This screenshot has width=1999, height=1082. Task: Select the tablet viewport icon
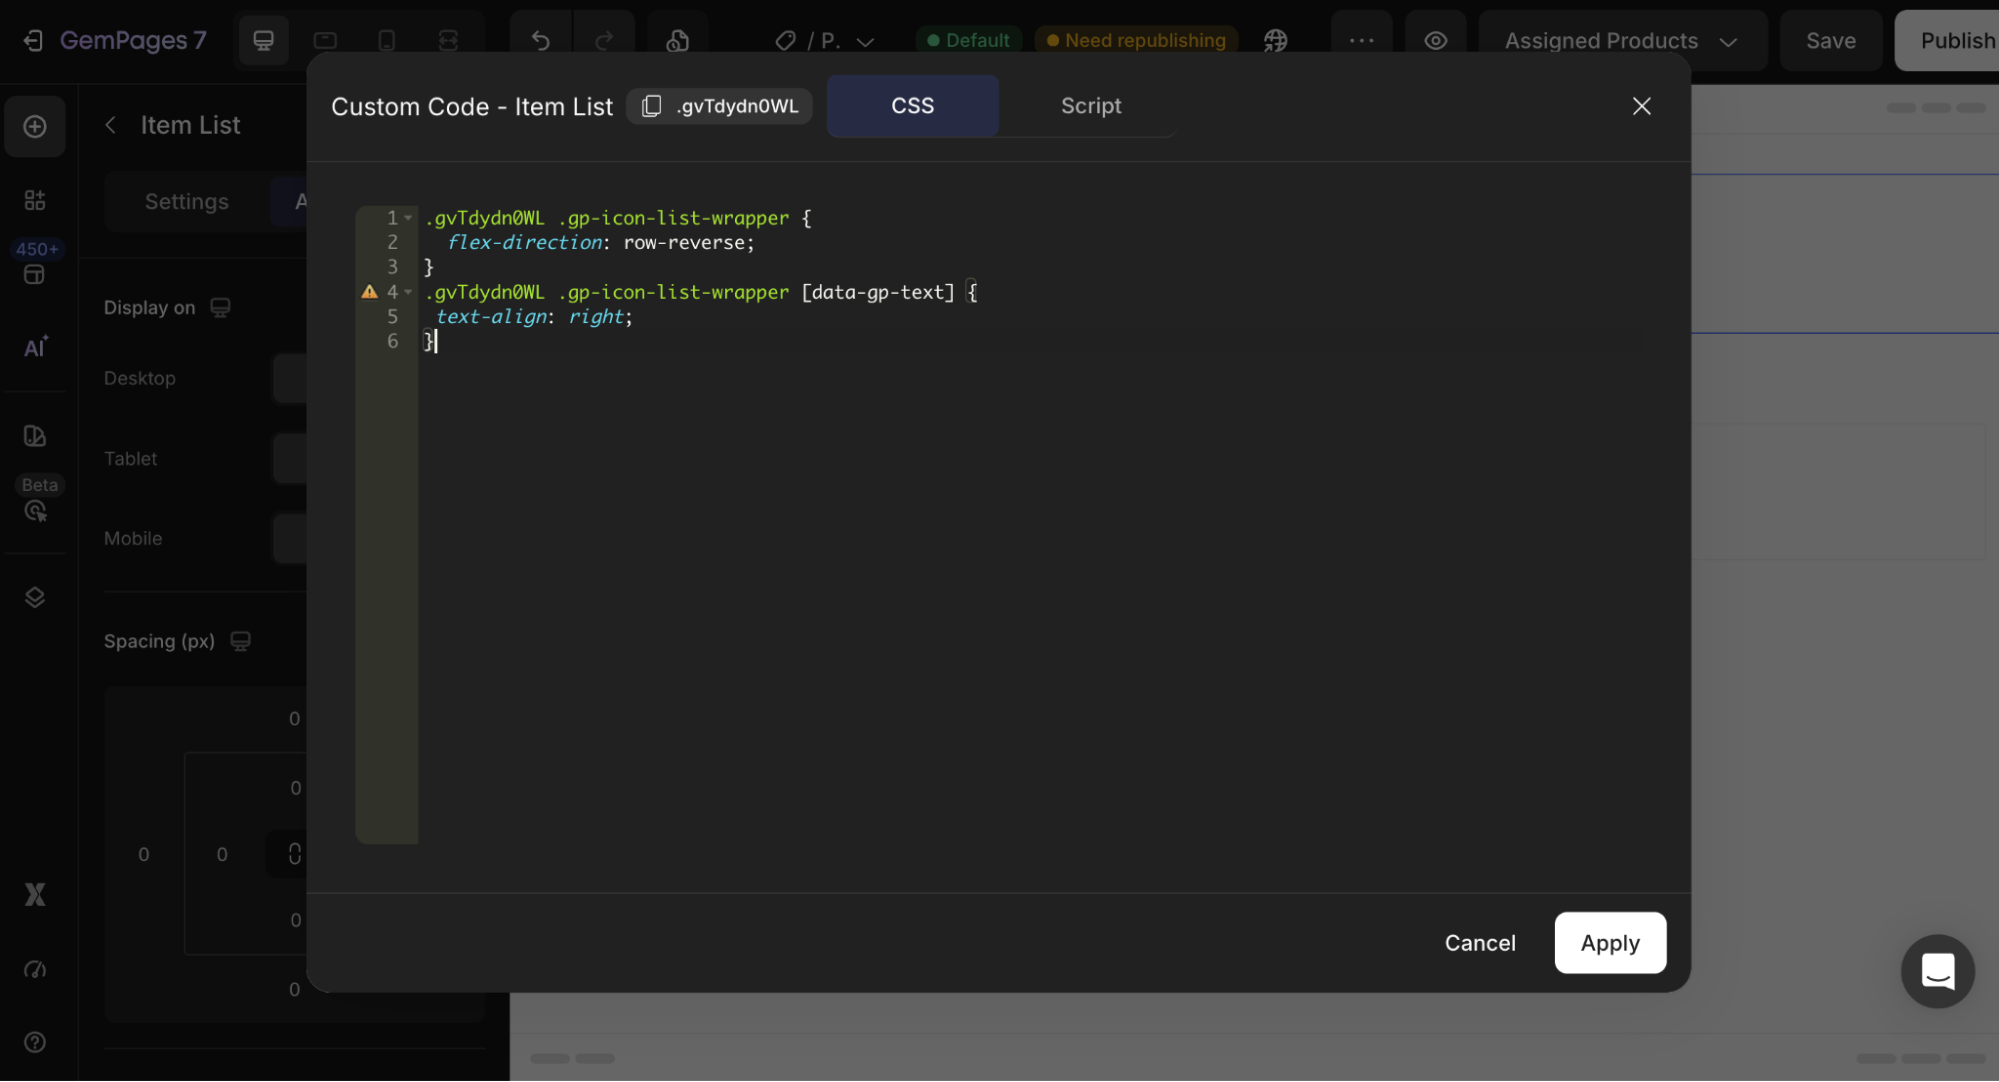coord(325,40)
